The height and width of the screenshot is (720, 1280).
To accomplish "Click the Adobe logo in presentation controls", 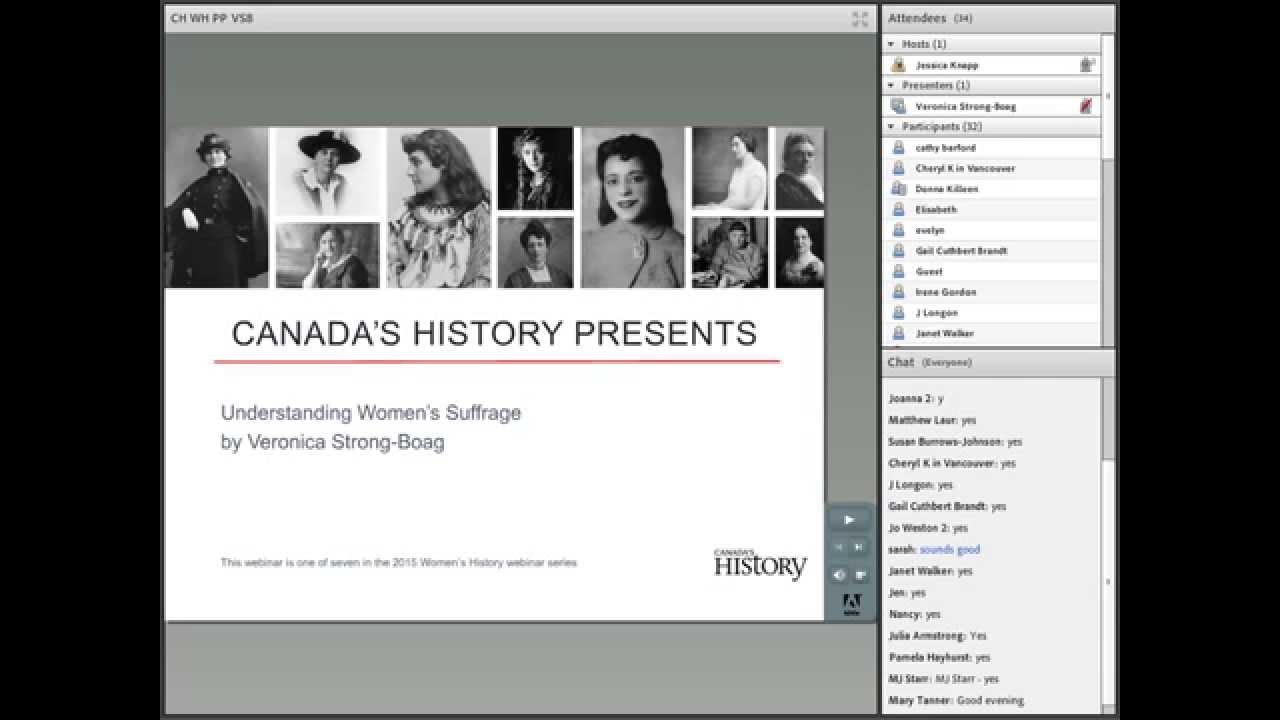I will point(851,604).
